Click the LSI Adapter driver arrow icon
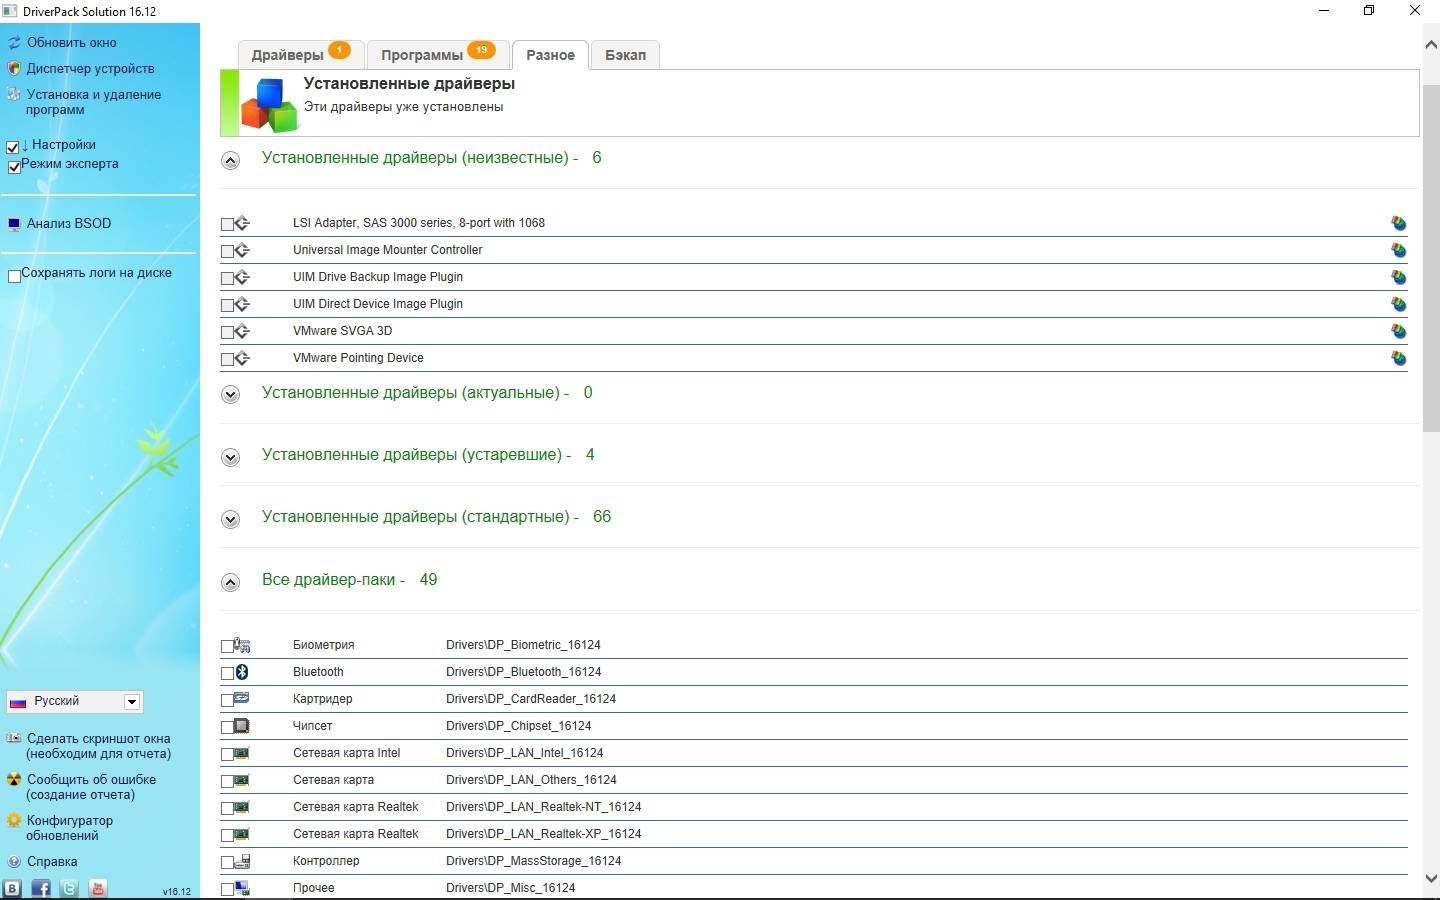The image size is (1440, 900). tap(242, 223)
